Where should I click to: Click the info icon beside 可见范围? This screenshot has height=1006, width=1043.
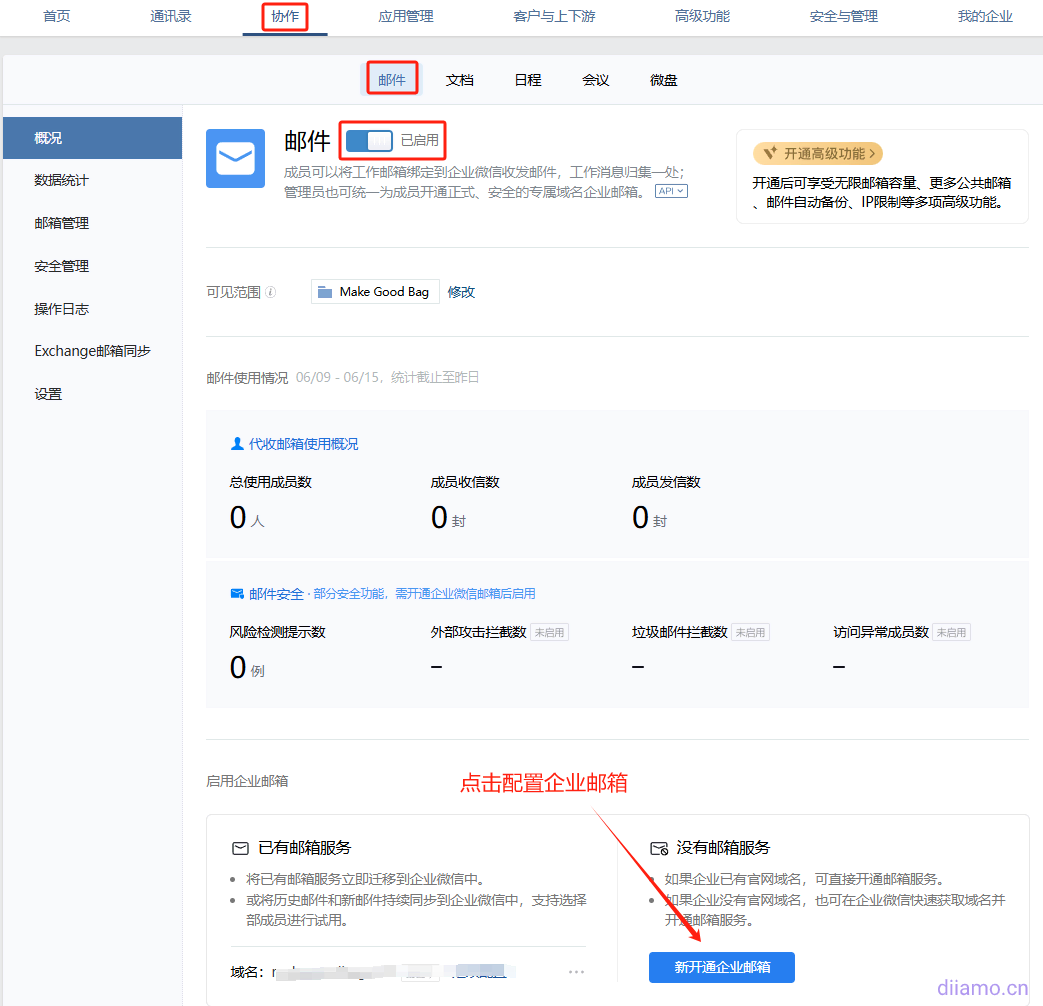[271, 292]
